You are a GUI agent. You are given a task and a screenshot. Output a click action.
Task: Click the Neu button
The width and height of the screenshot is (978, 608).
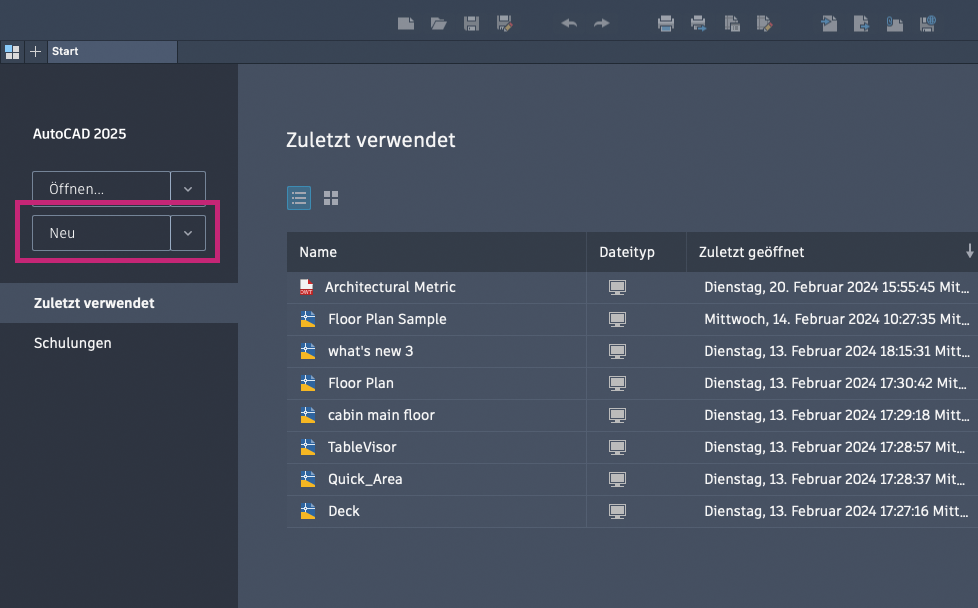pos(101,233)
